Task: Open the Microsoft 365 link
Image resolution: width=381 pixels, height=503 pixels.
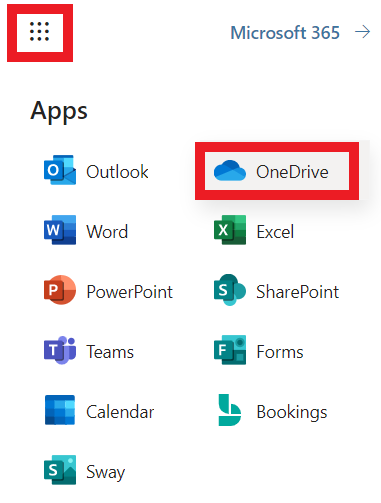Action: [285, 33]
